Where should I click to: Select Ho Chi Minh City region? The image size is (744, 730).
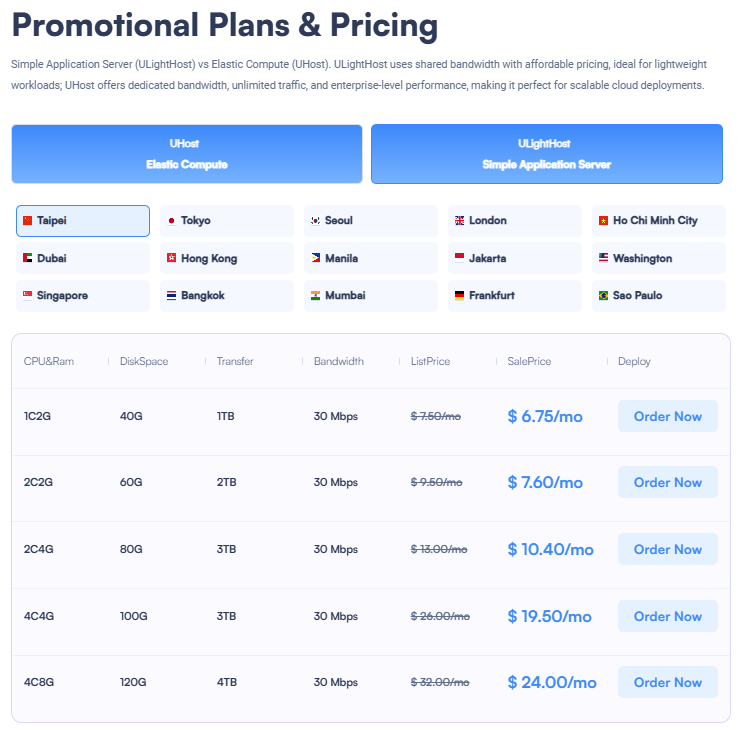tap(659, 221)
